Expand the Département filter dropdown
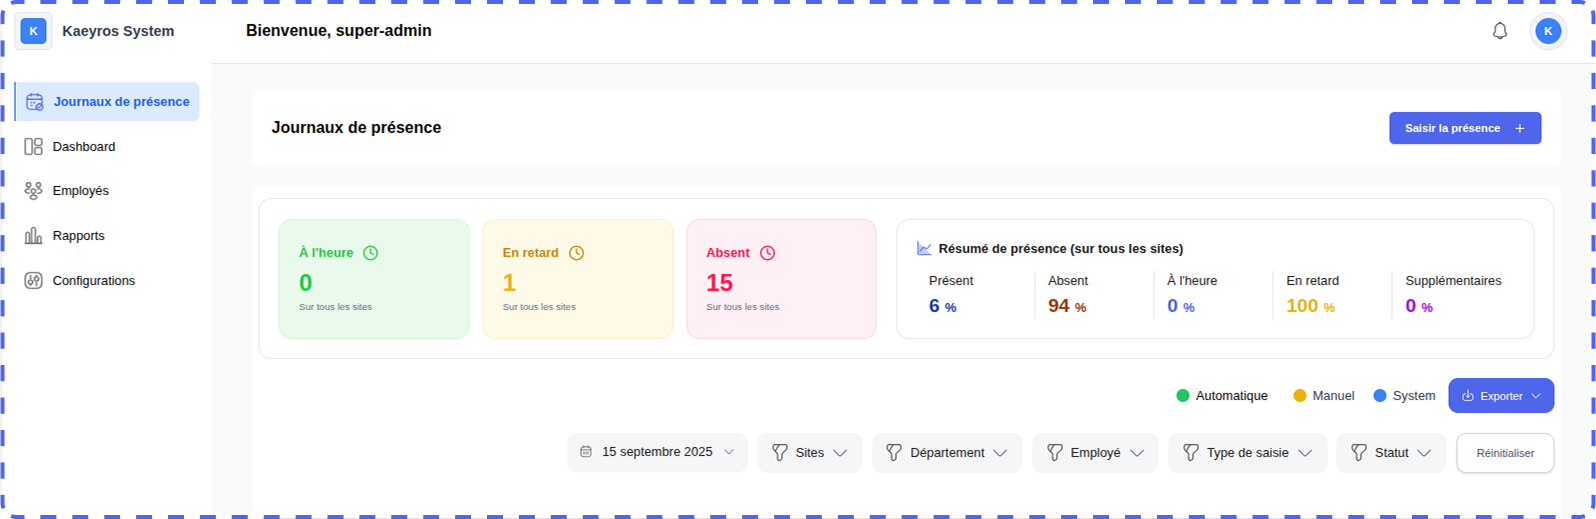The width and height of the screenshot is (1596, 519). point(946,453)
